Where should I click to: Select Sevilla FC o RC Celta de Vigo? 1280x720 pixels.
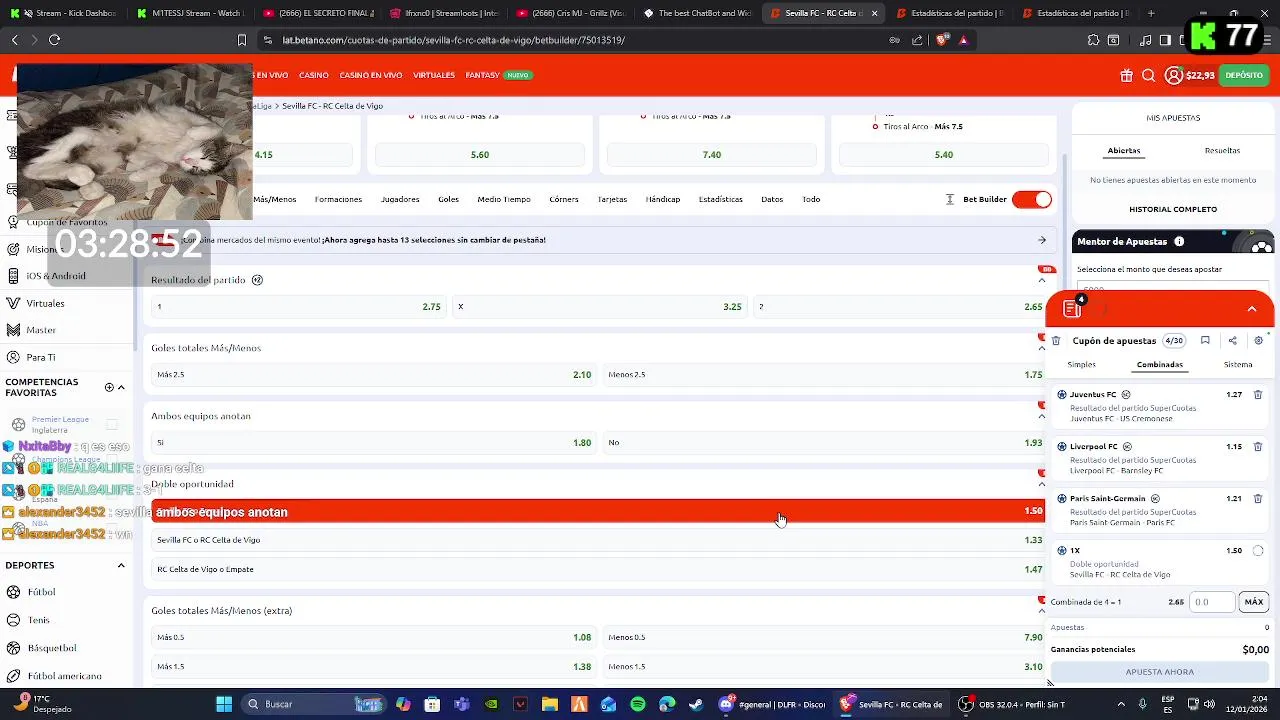click(599, 540)
